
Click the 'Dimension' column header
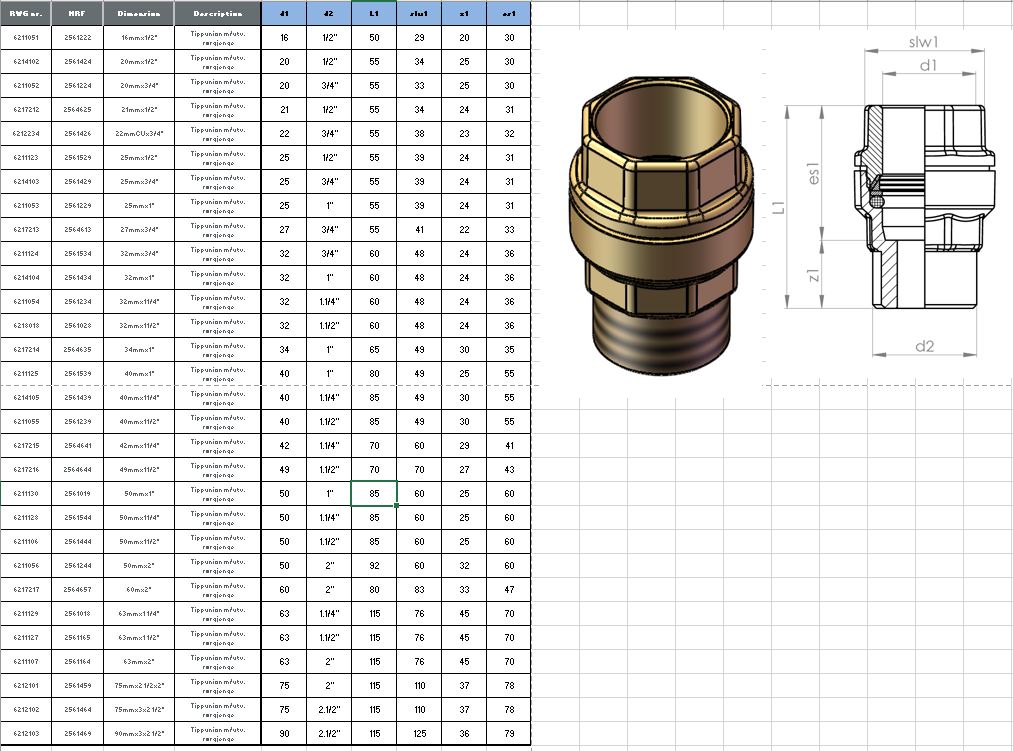click(138, 14)
